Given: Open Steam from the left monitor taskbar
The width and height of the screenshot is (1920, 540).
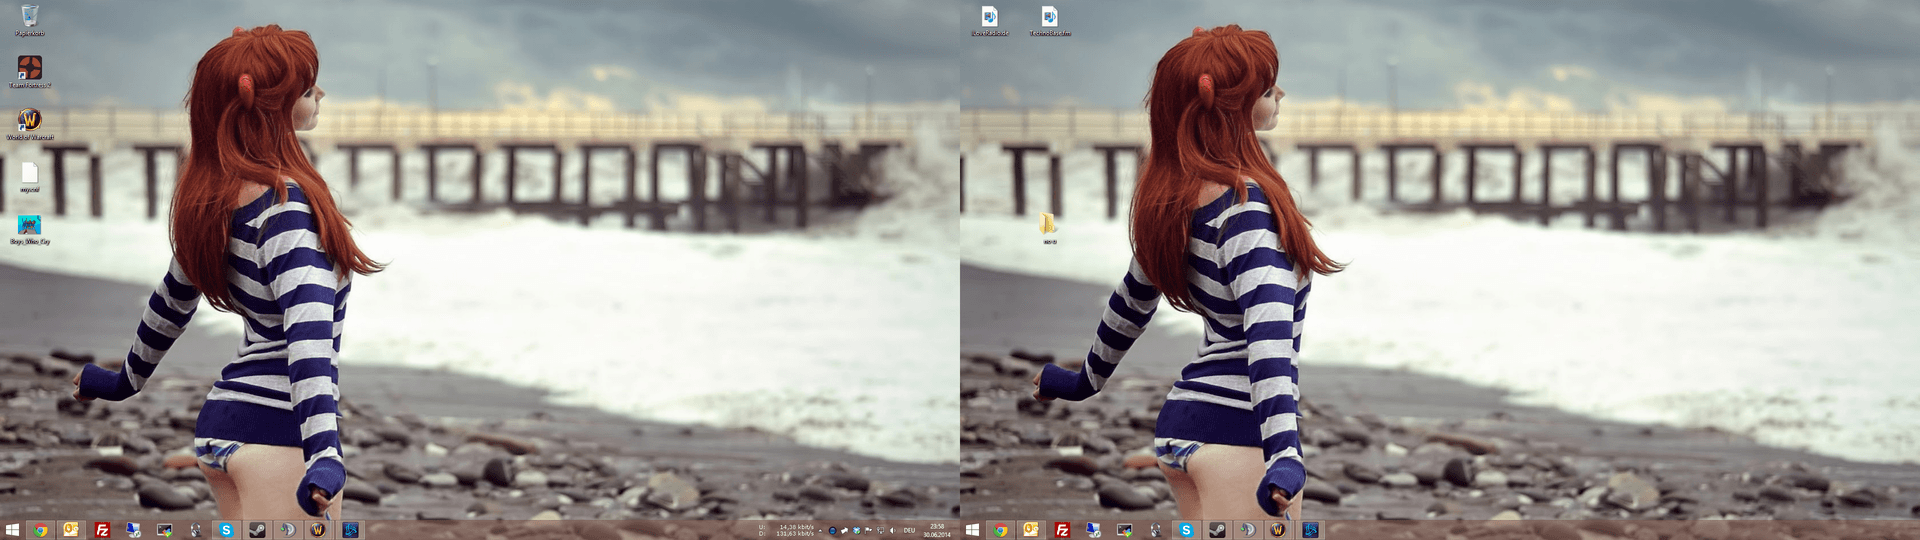Looking at the screenshot, I should click(x=257, y=530).
